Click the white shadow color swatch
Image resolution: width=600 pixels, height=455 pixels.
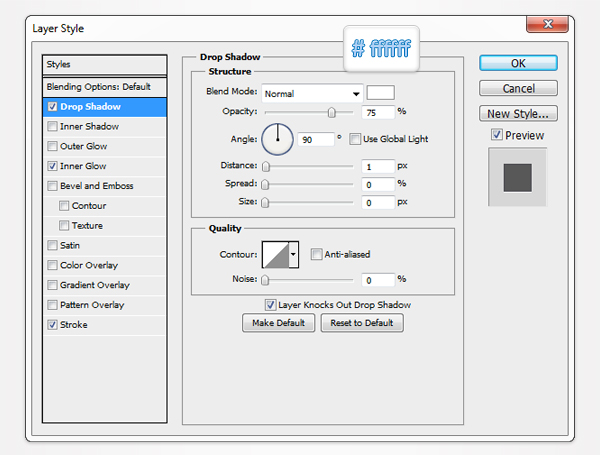[380, 94]
